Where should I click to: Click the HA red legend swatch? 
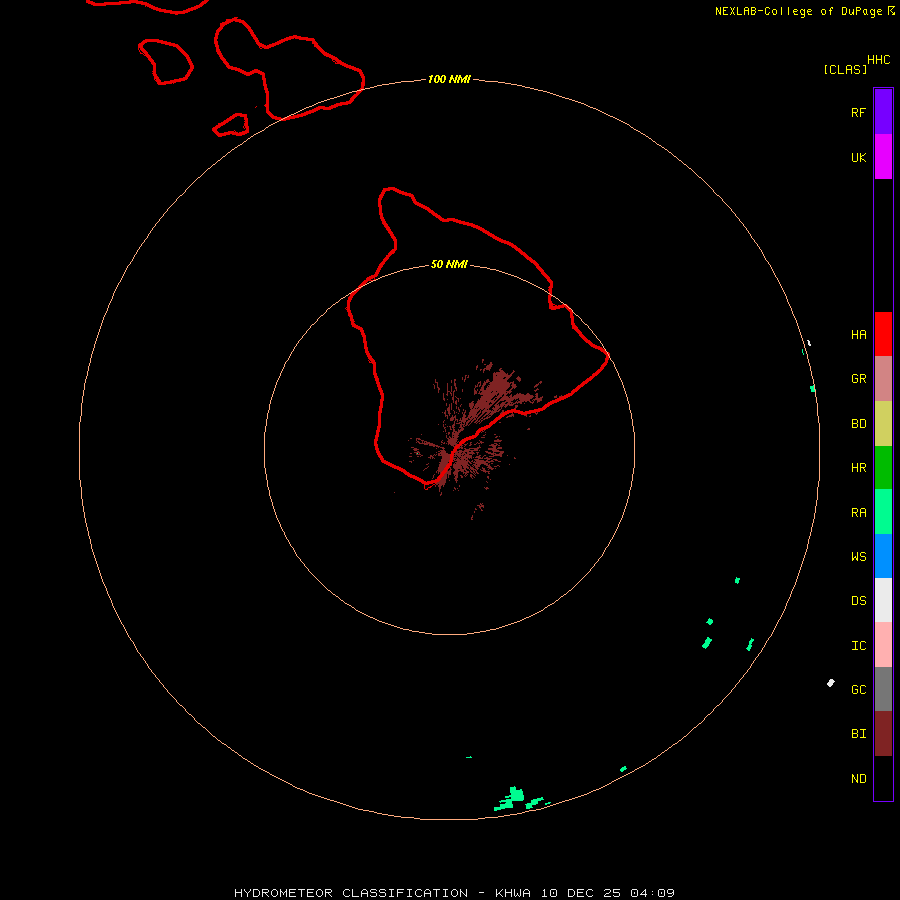click(883, 334)
